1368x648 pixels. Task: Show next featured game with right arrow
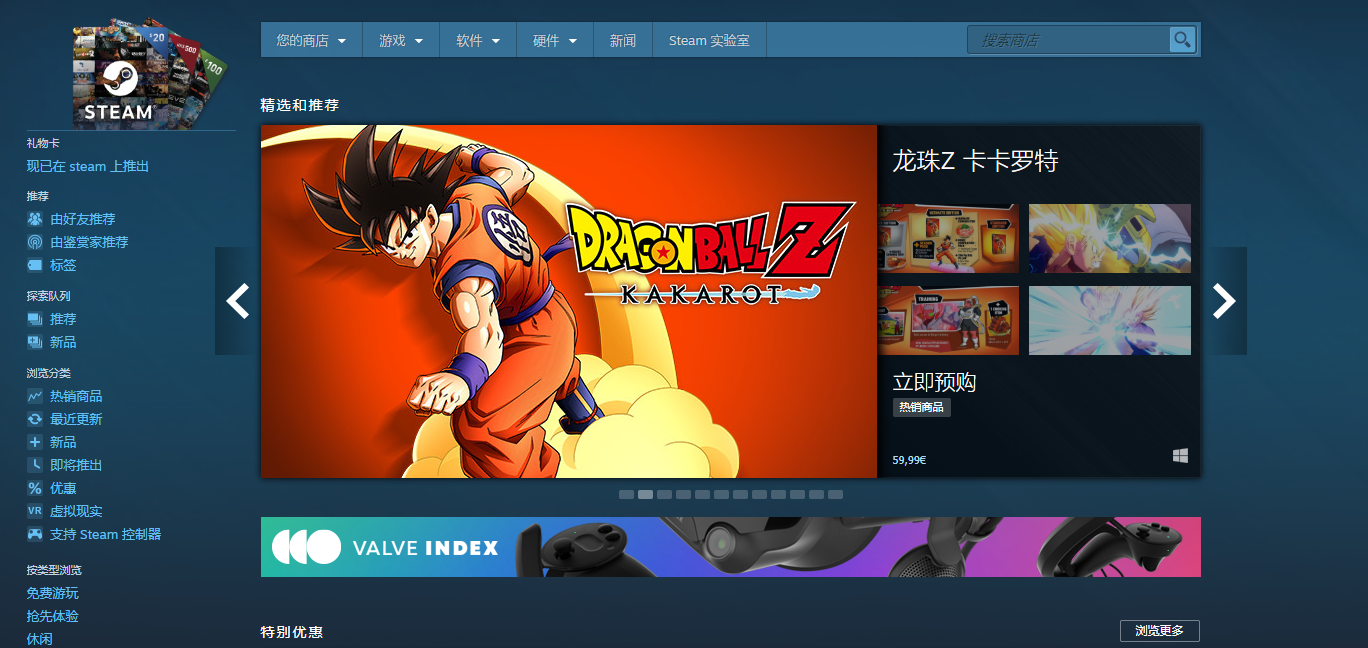coord(1224,301)
